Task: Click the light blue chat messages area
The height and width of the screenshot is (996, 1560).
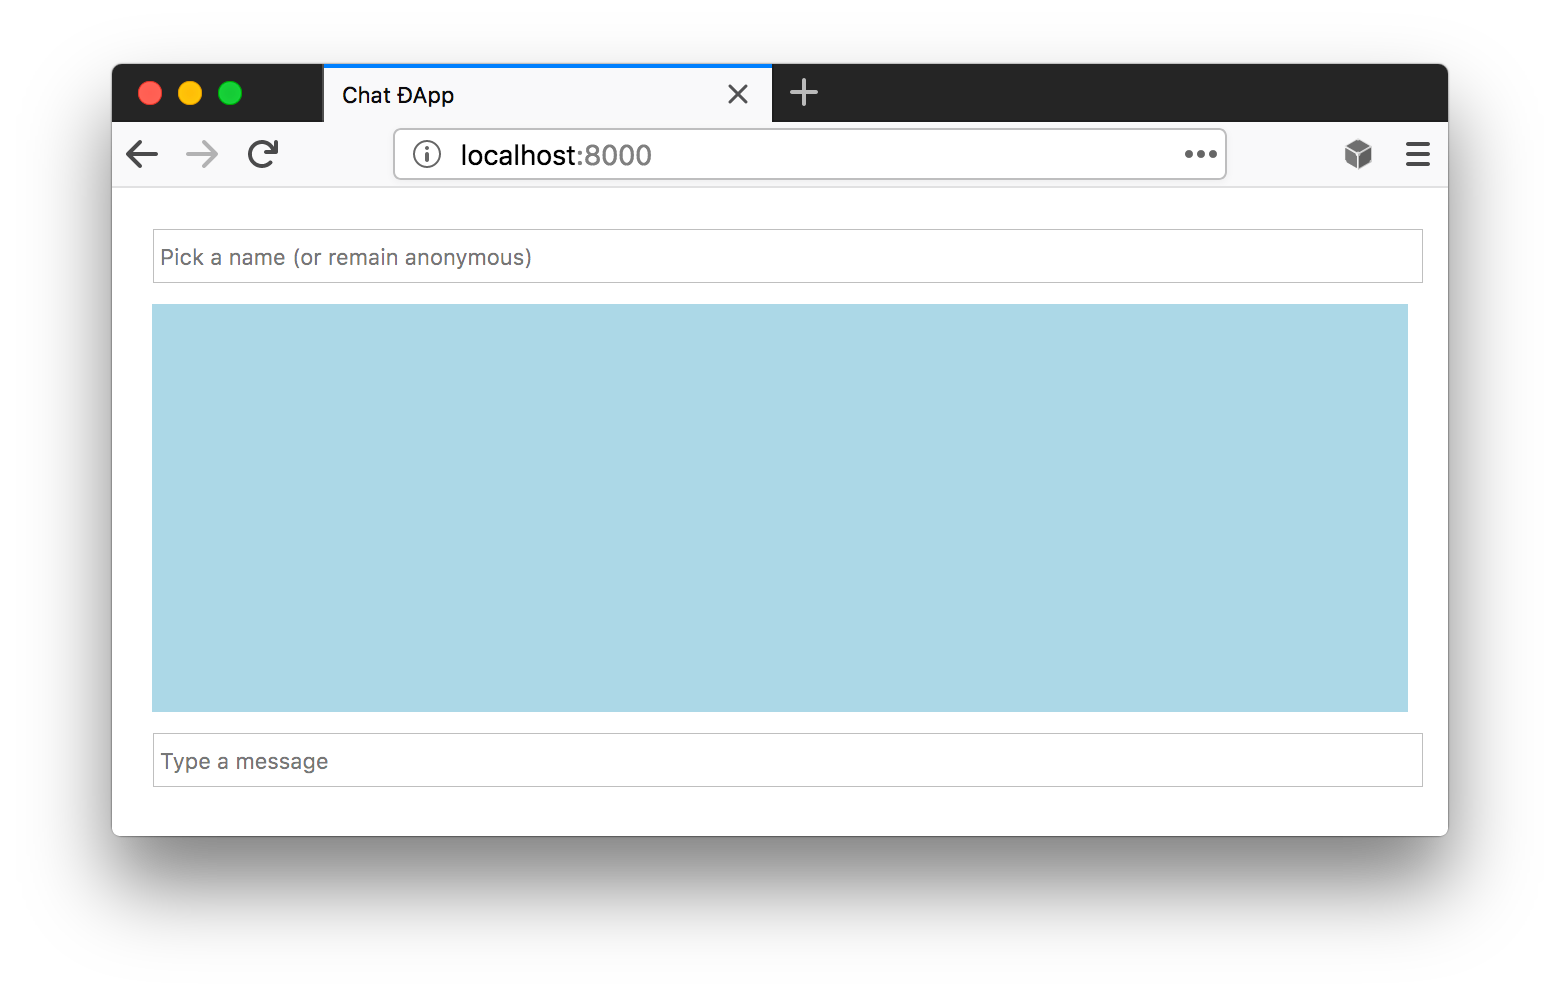Action: tap(780, 508)
